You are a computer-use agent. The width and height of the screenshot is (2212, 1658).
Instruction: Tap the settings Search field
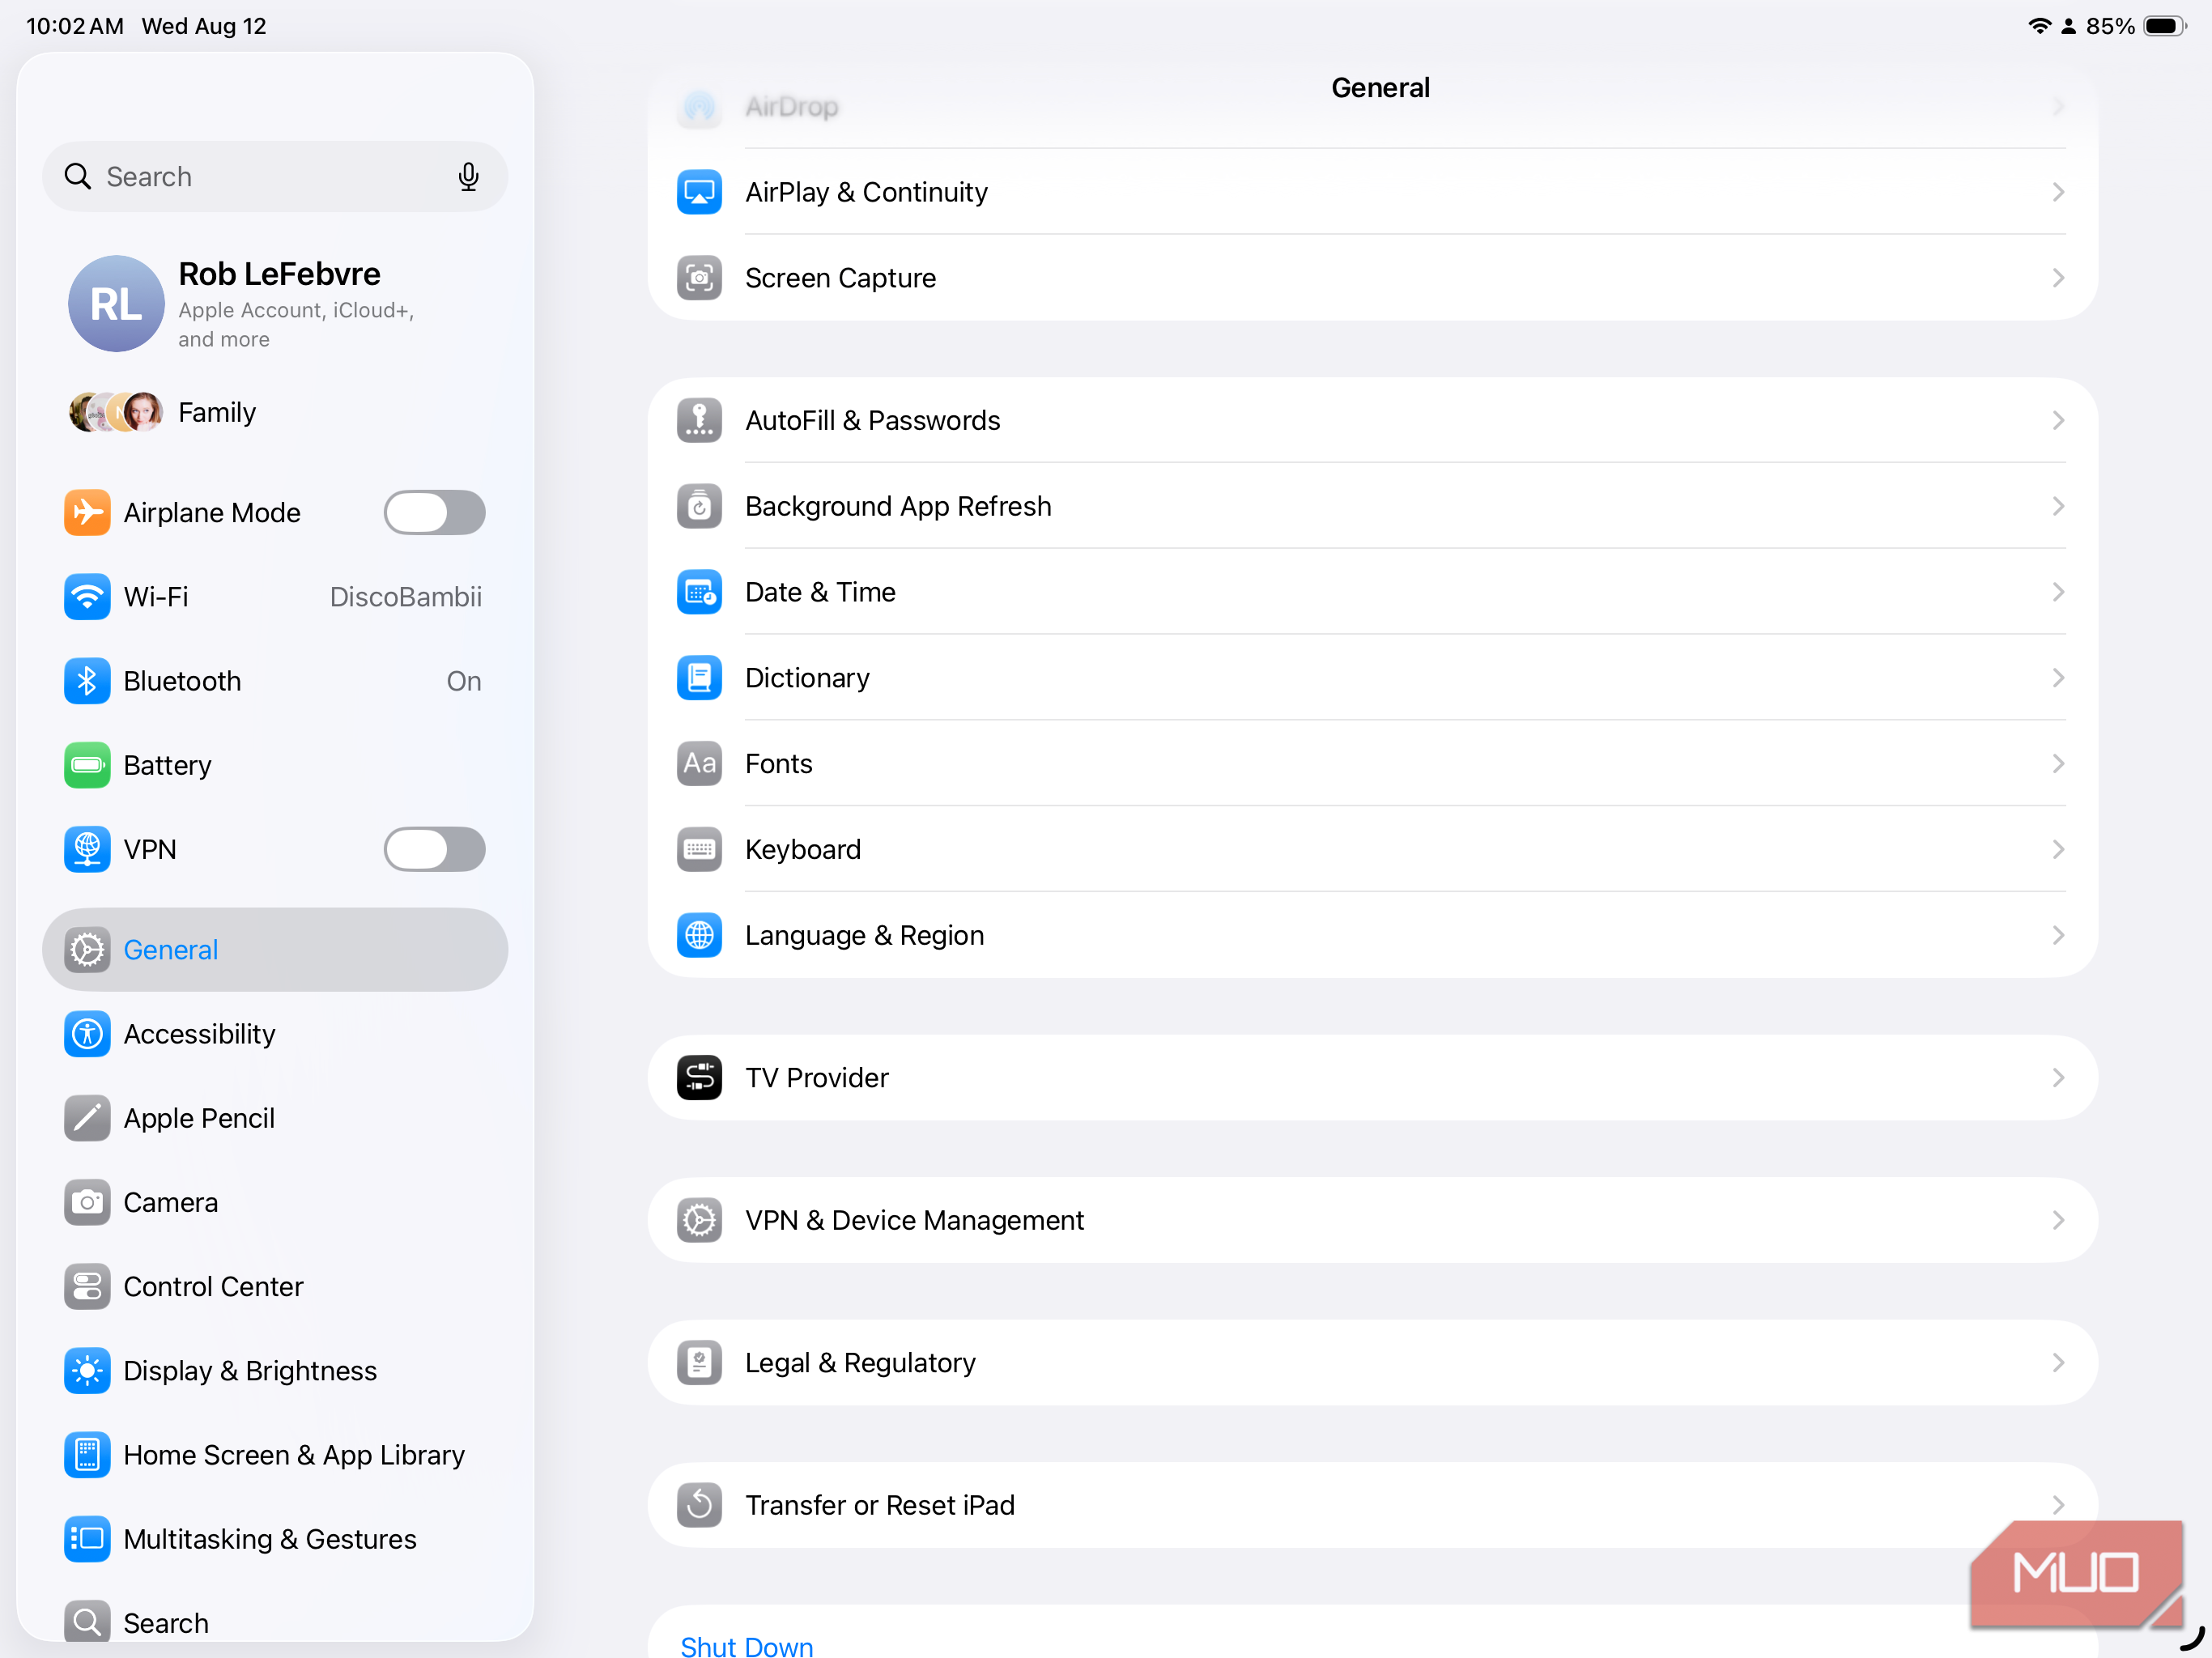tap(275, 177)
